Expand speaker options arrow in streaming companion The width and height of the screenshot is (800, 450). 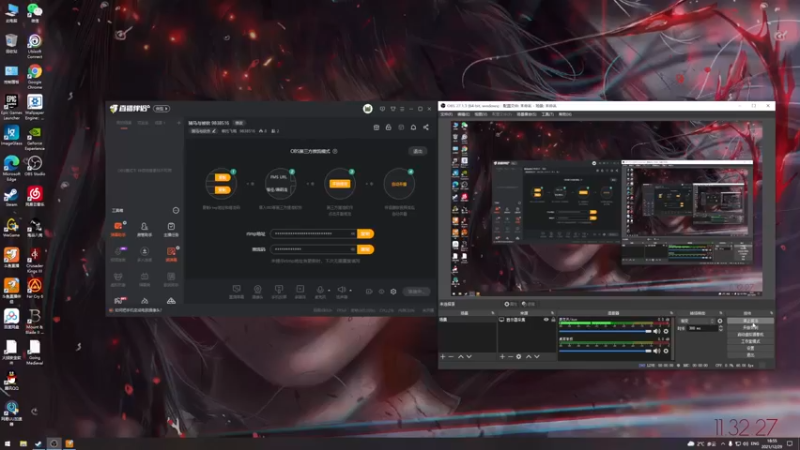coord(351,290)
